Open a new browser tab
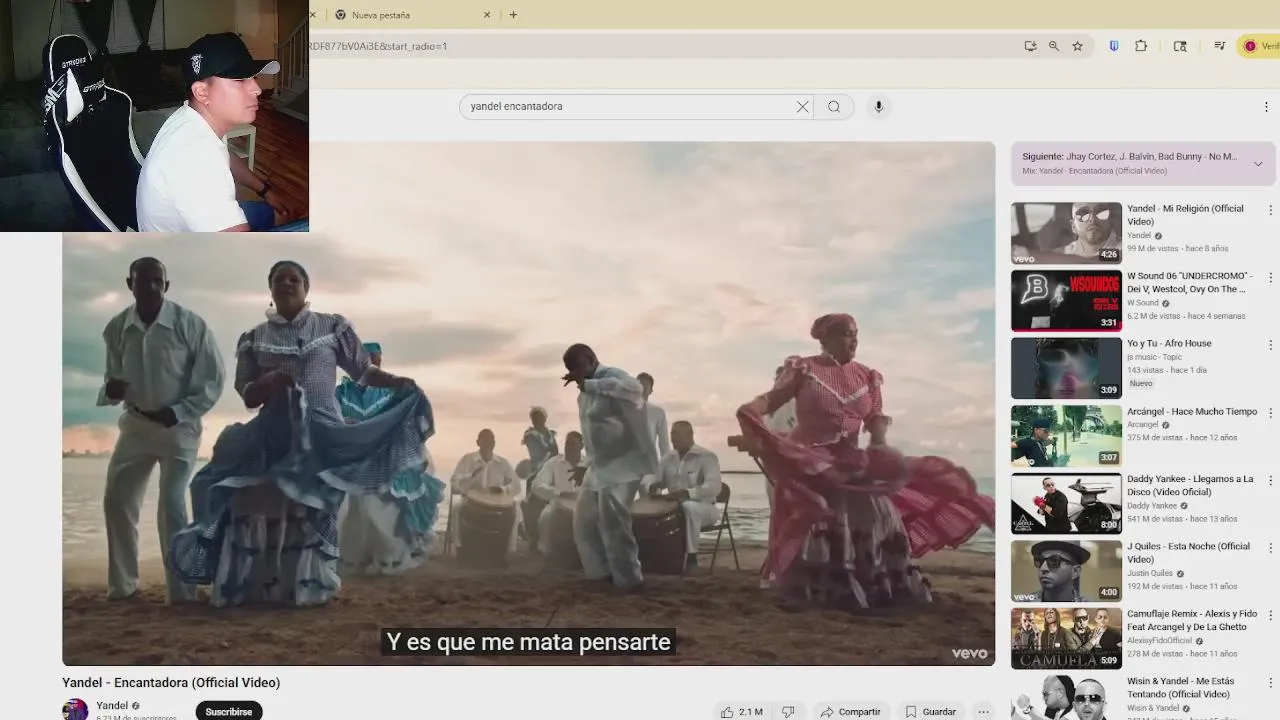Screen dimensions: 1280x720 [x=513, y=15]
